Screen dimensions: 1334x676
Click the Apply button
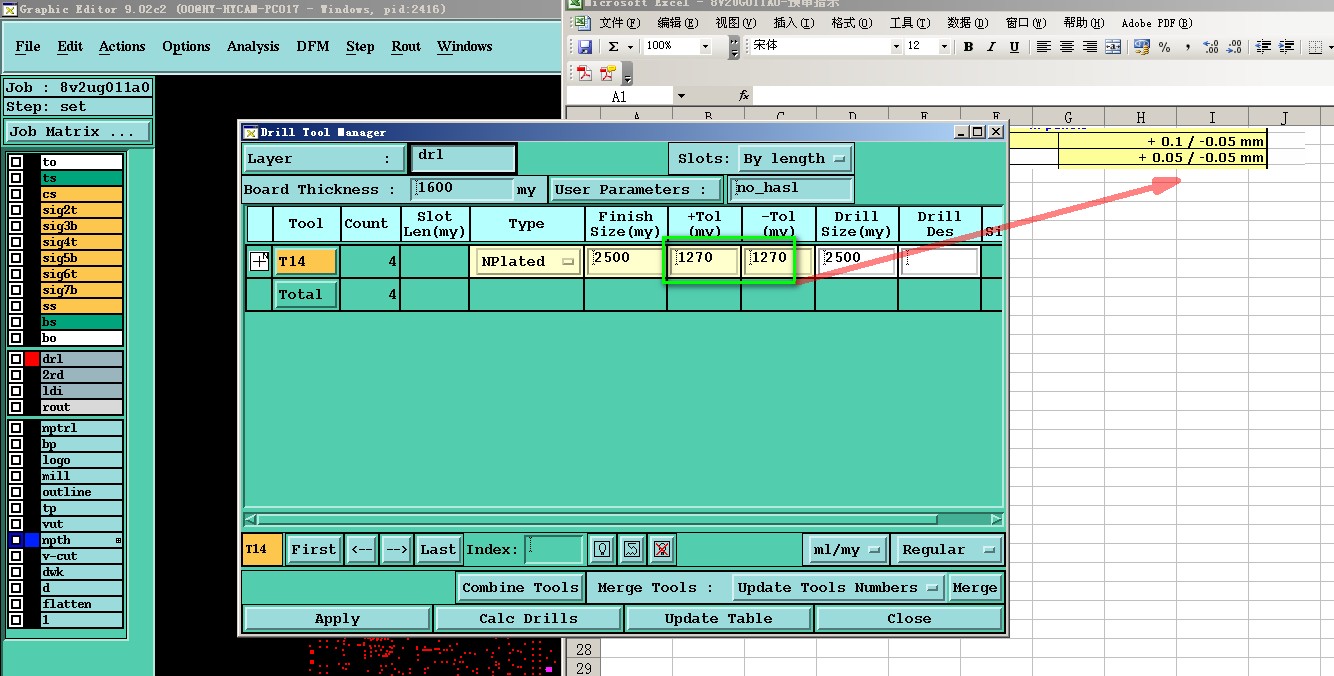pyautogui.click(x=337, y=618)
